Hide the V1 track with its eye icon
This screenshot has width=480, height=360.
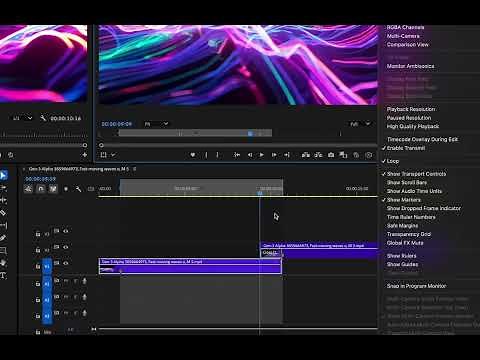(66, 263)
